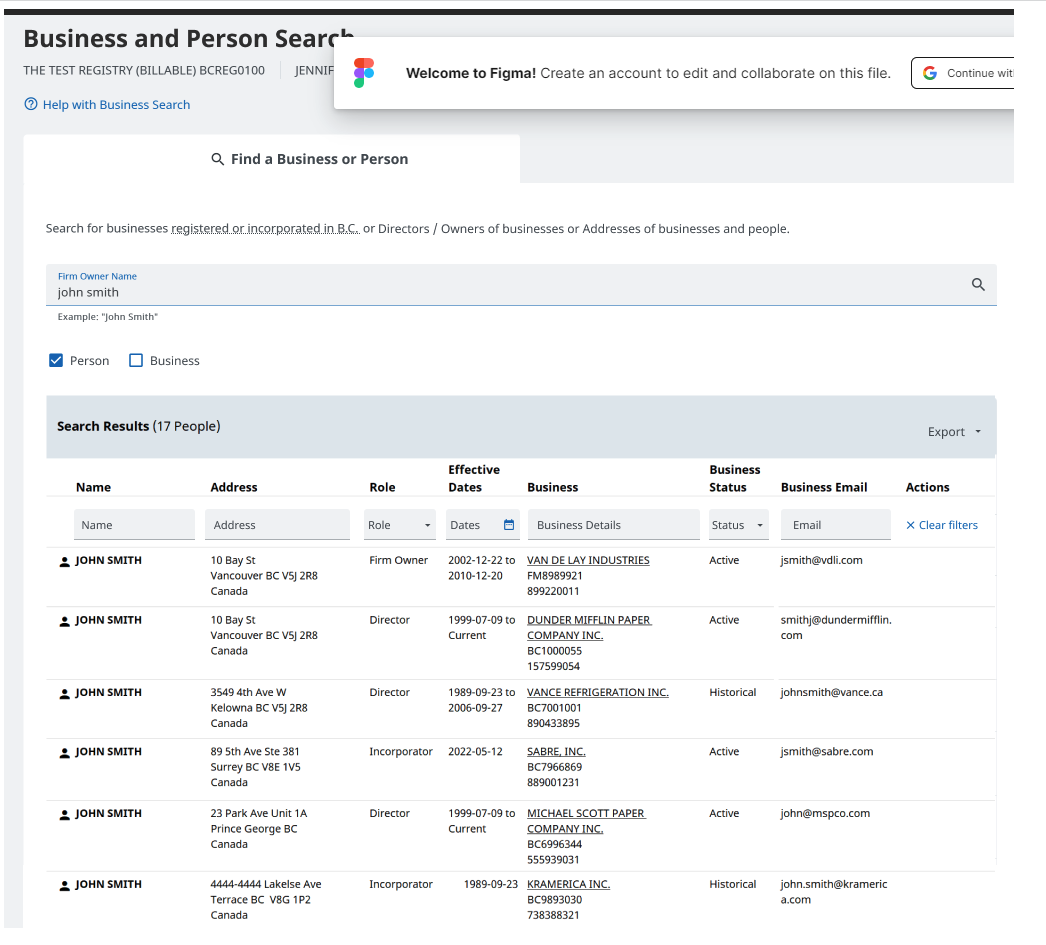
Task: Click the search magnifier in Firm Owner Name field
Action: [x=977, y=284]
